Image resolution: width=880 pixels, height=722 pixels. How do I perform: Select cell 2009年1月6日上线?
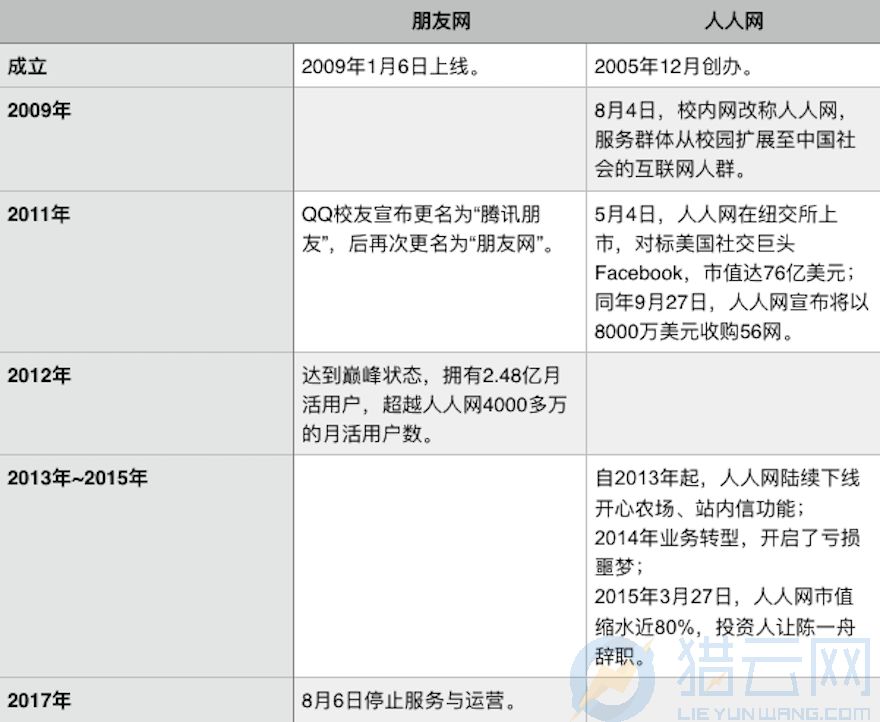pyautogui.click(x=440, y=66)
